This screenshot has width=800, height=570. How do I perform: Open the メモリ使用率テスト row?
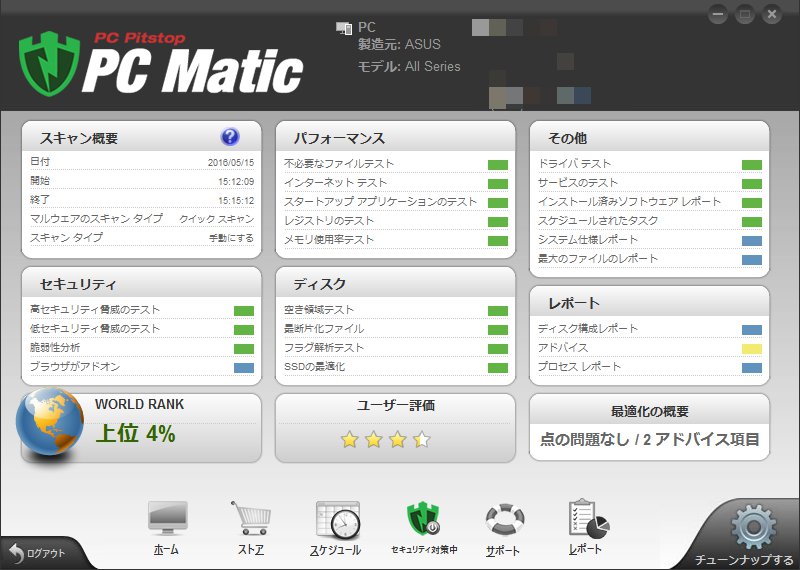[395, 240]
